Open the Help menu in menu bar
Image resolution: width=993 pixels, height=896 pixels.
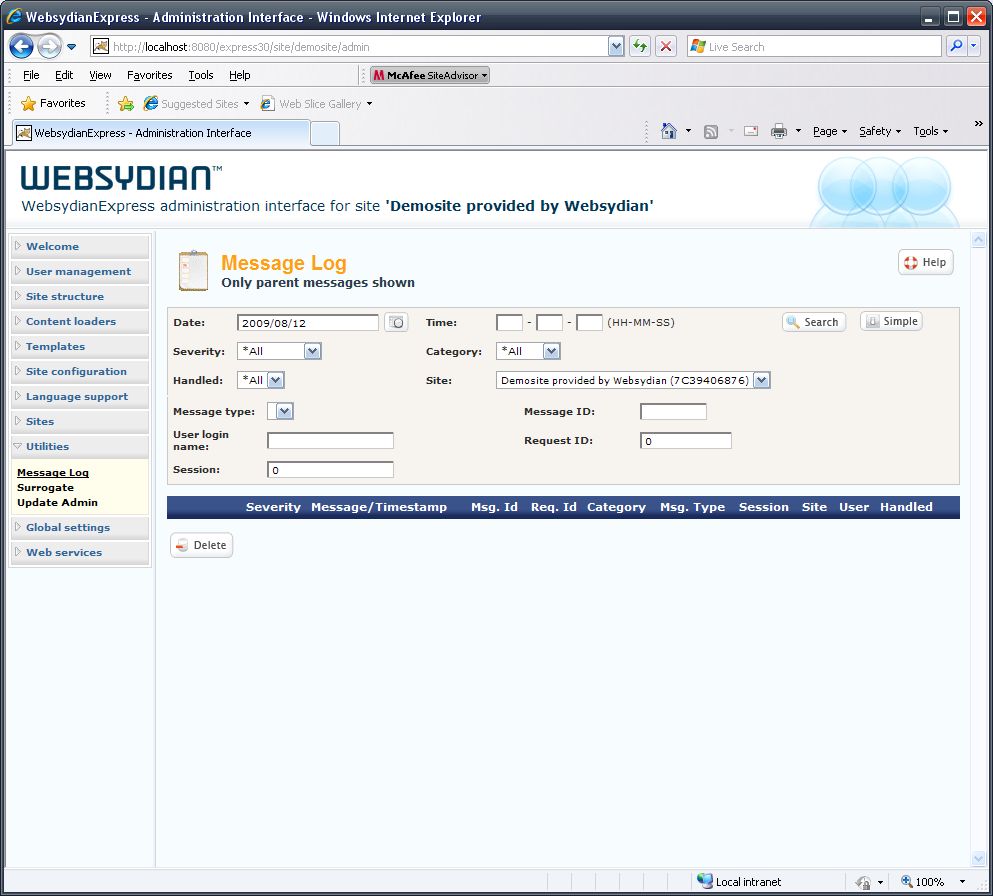tap(239, 75)
